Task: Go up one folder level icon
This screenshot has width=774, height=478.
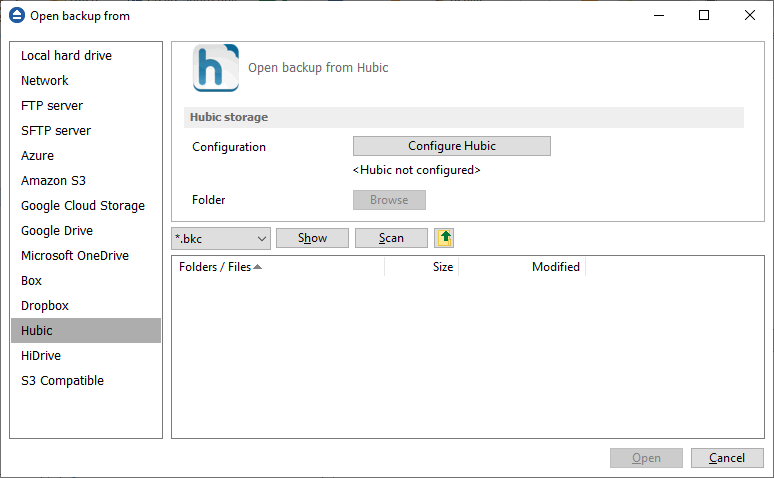Action: [444, 238]
